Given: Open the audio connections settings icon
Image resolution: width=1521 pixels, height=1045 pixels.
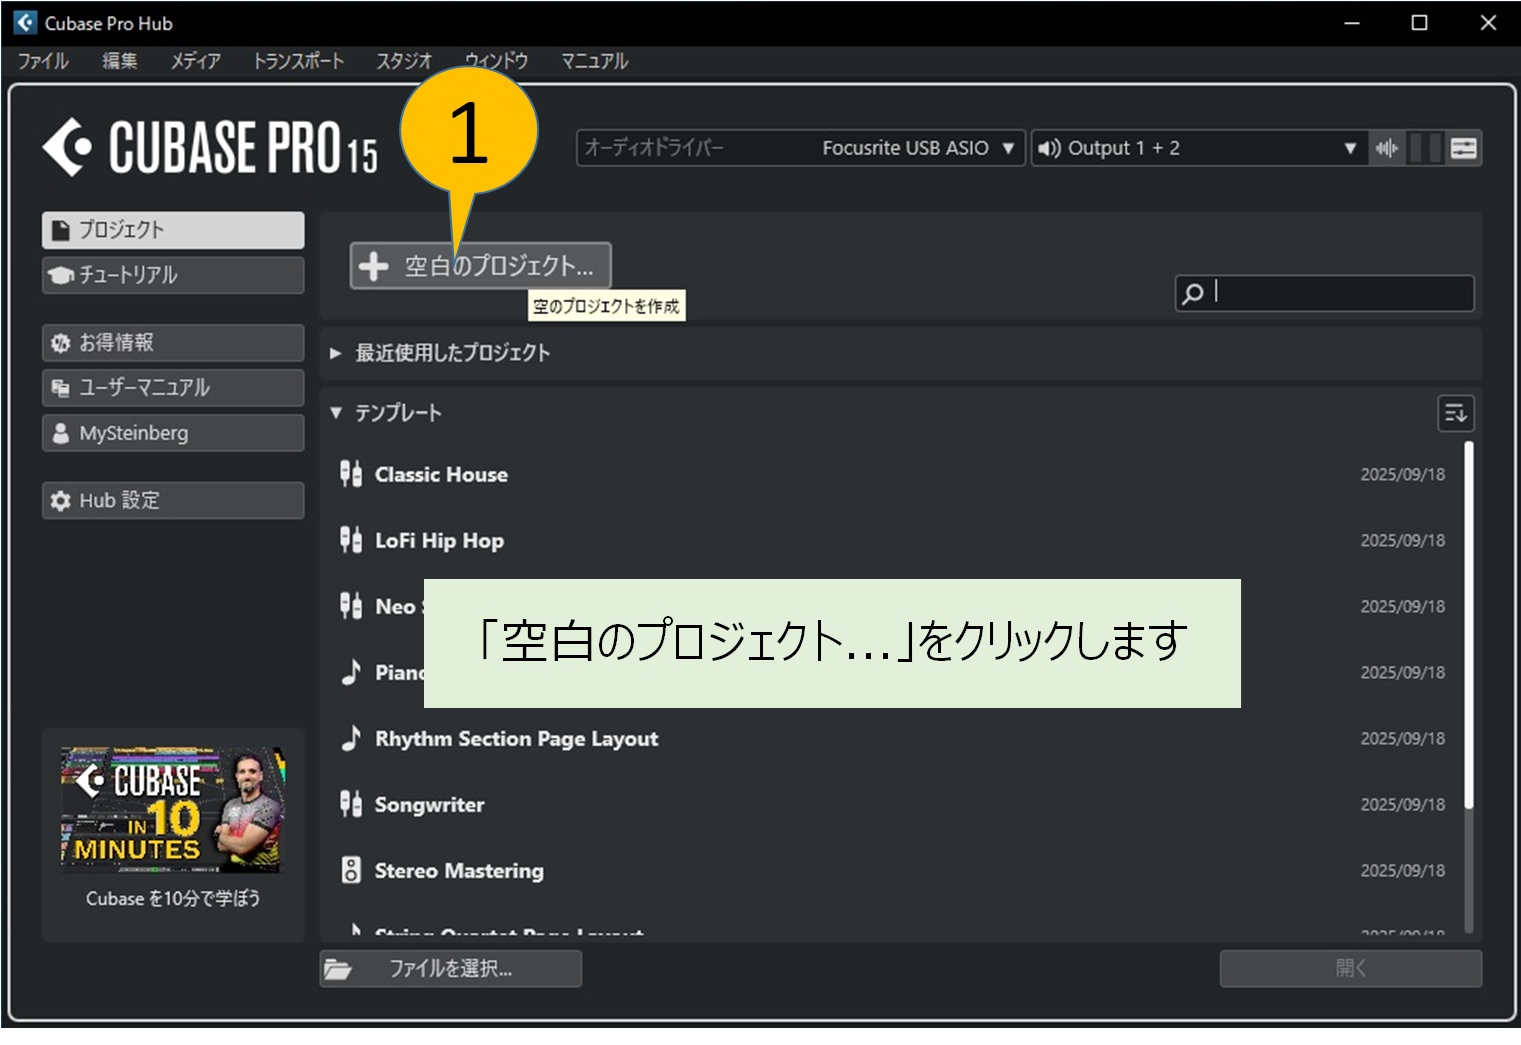Looking at the screenshot, I should coord(1463,148).
